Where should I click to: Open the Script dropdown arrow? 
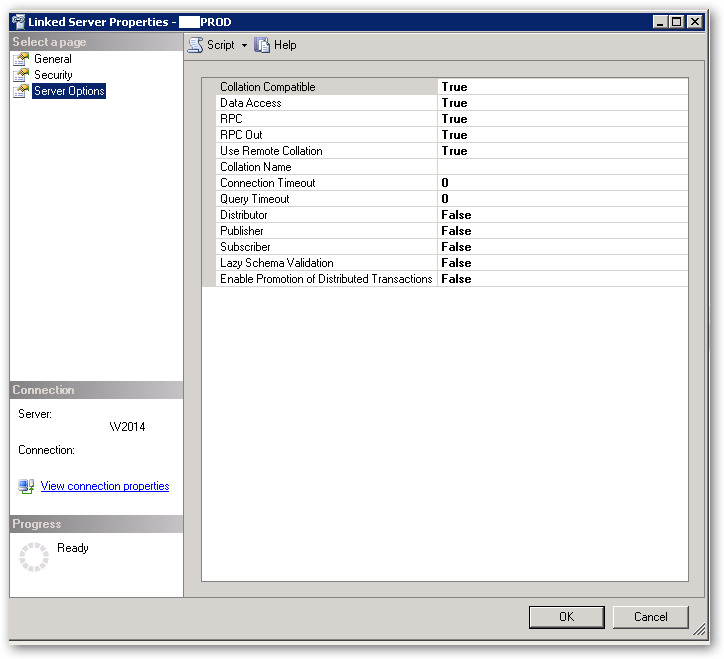click(244, 45)
